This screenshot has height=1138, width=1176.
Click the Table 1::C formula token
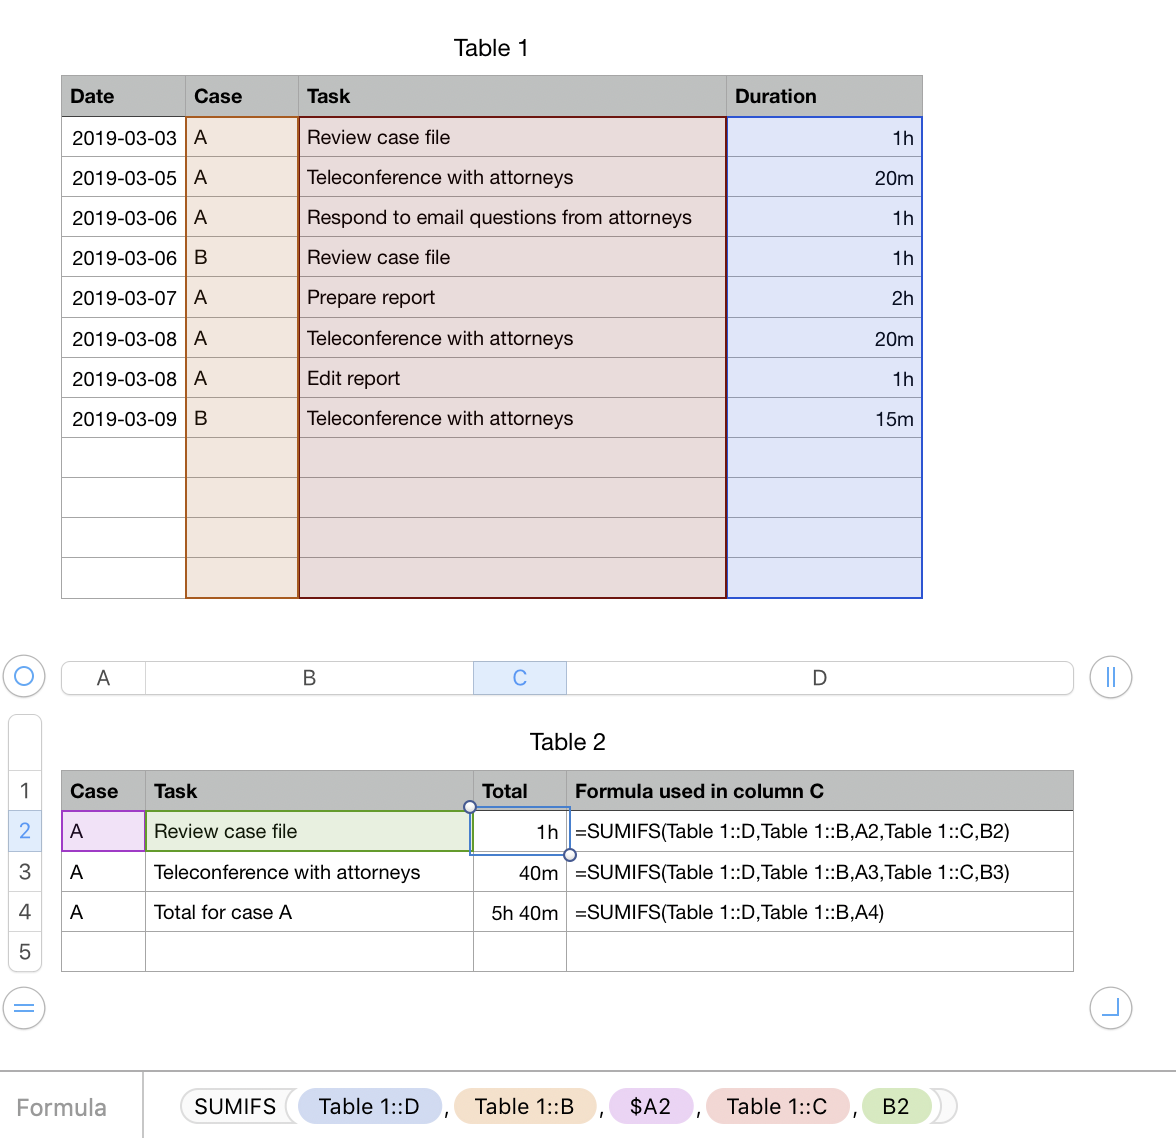point(777,1106)
